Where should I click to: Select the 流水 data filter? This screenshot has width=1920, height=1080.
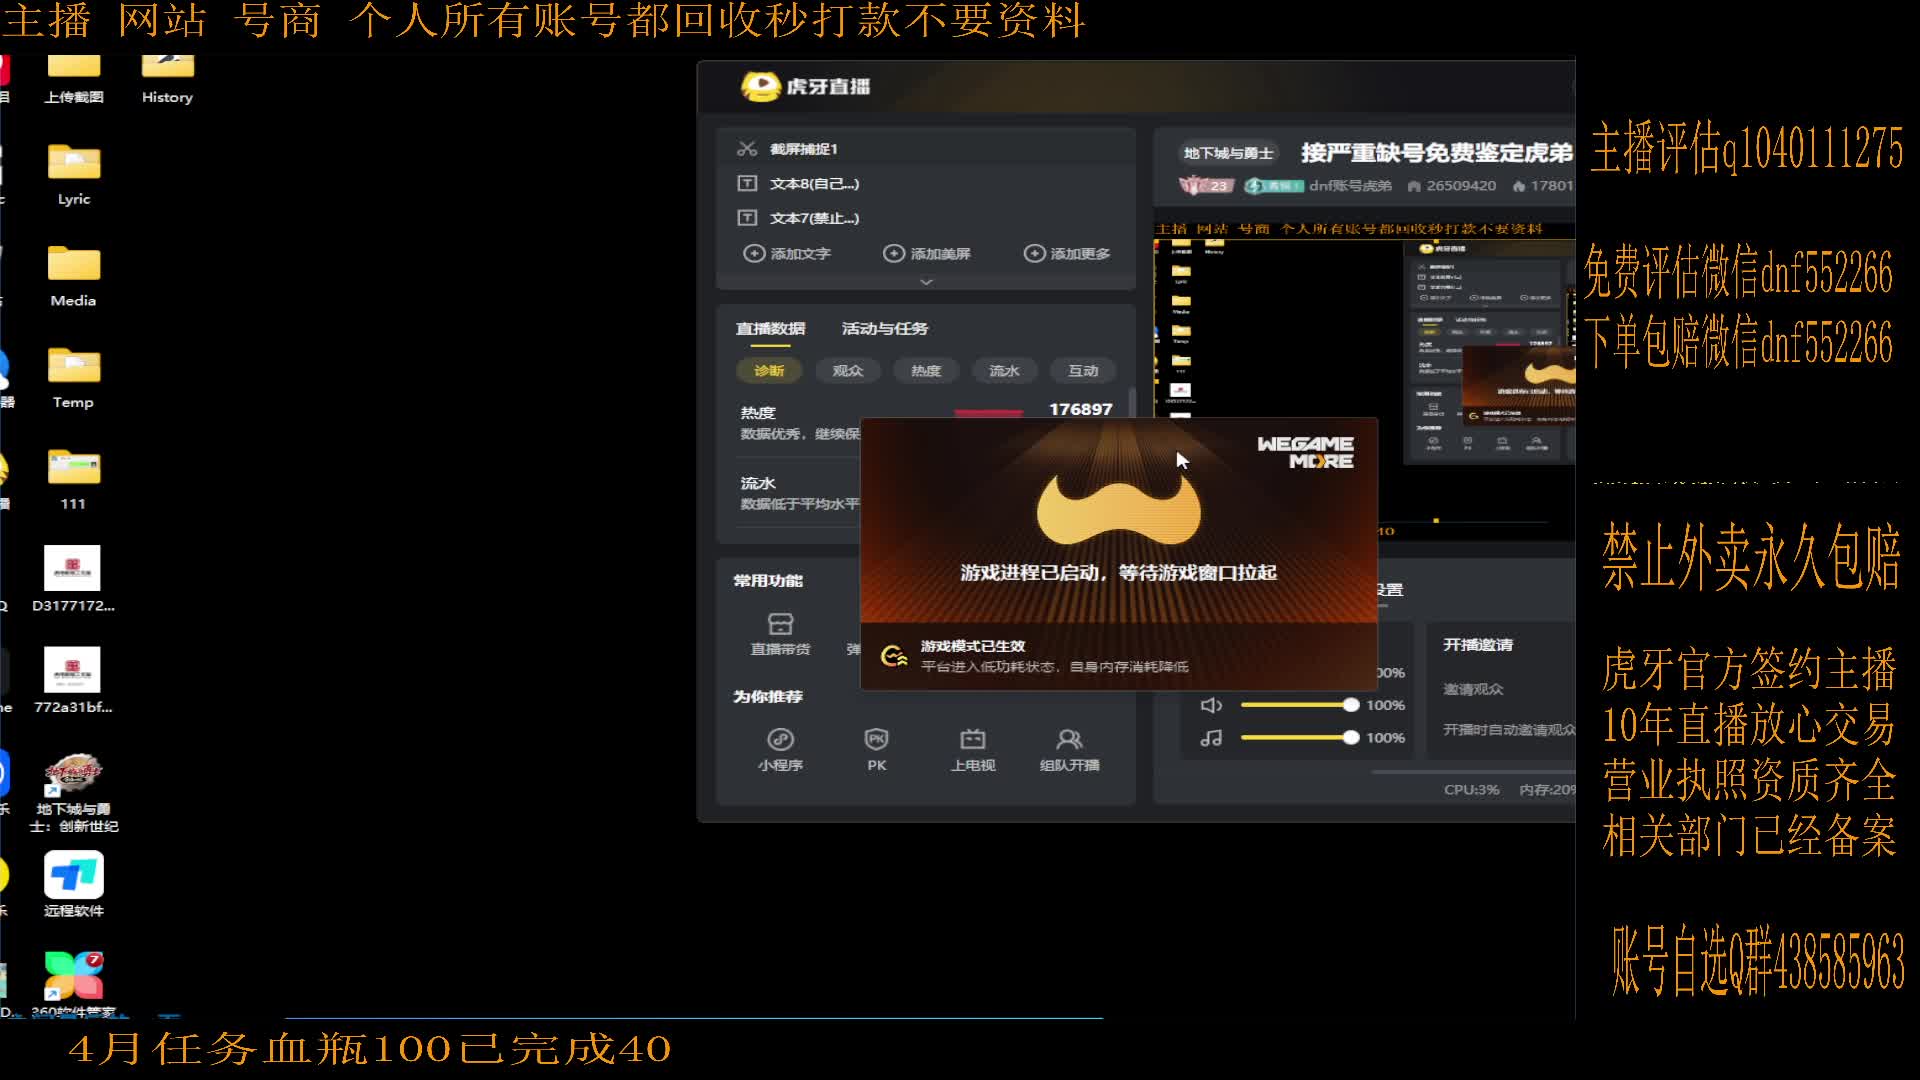1004,370
